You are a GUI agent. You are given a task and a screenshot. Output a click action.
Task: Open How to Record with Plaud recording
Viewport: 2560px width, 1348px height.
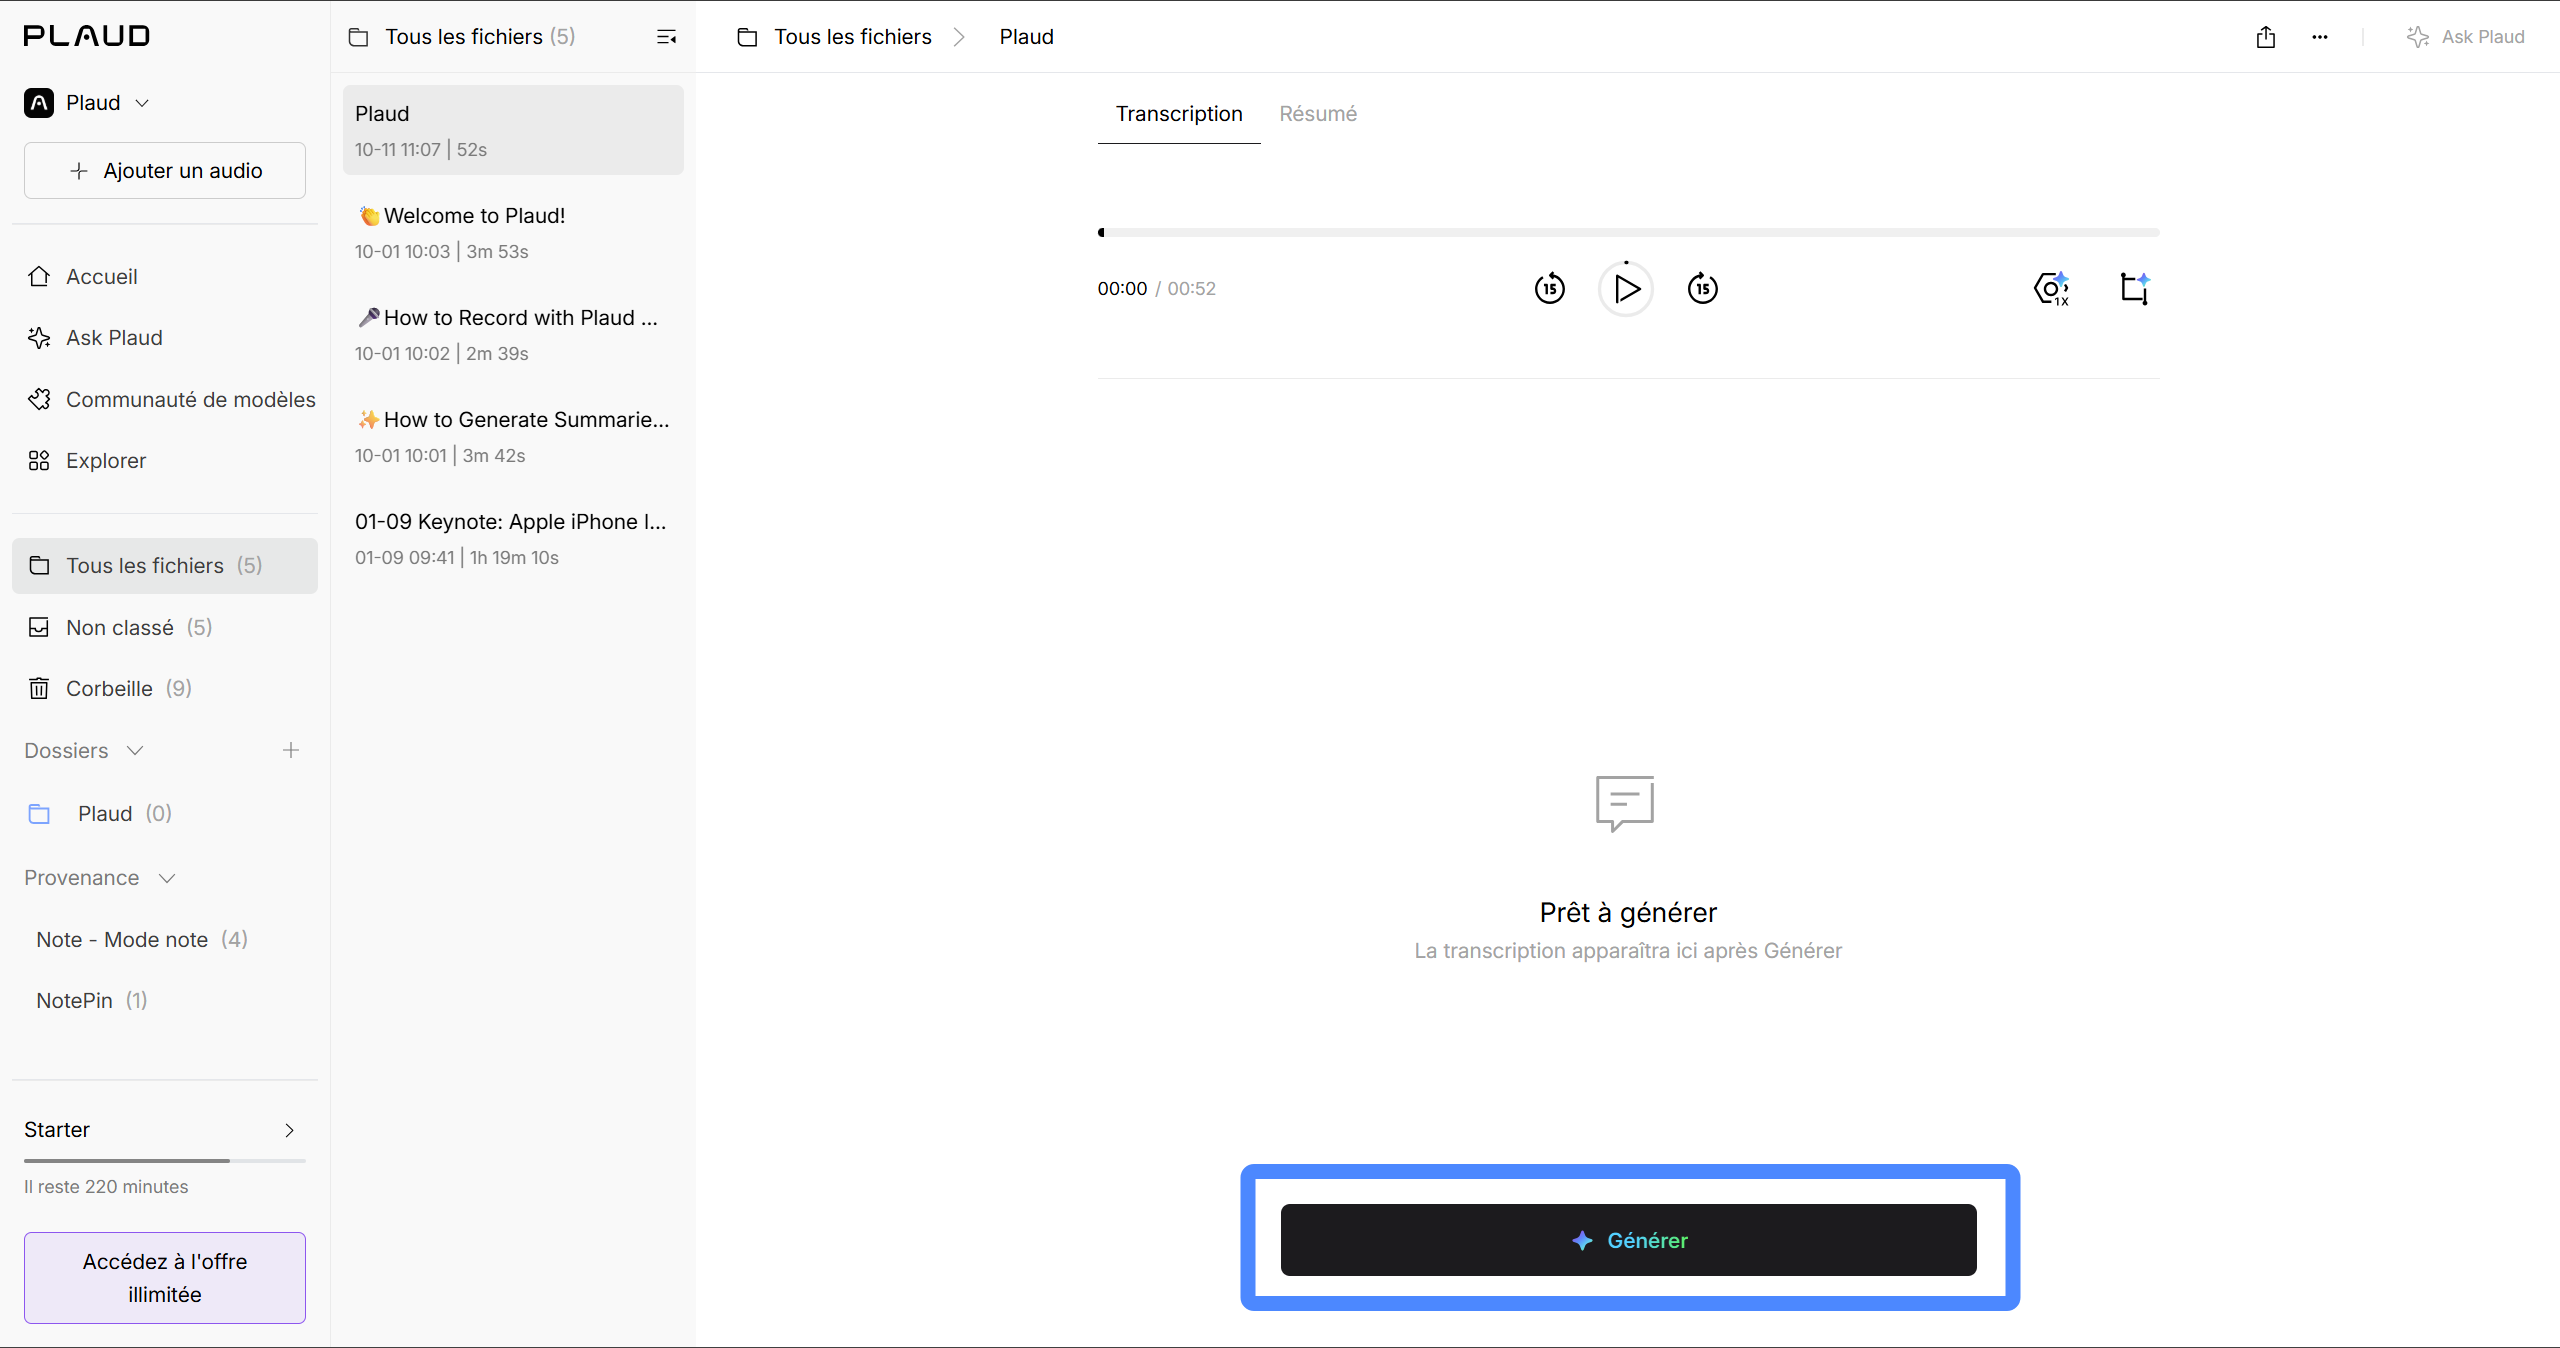(x=513, y=334)
